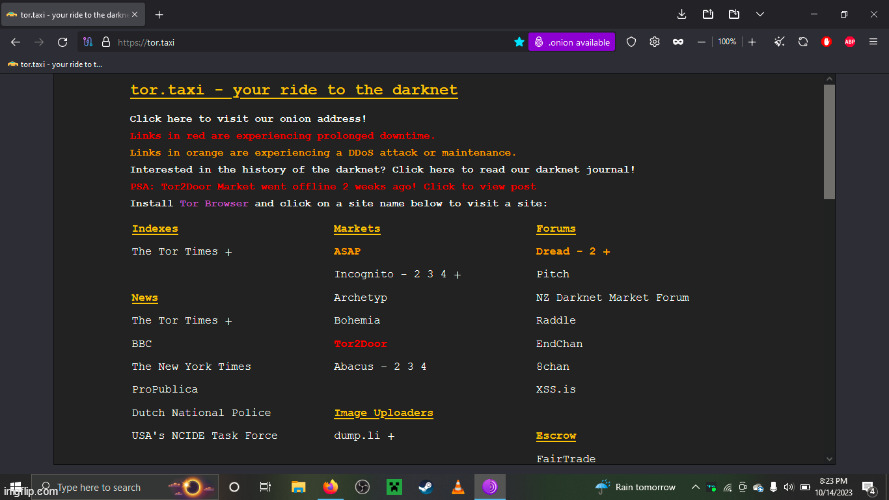Click the visit our onion address line
Screen dimensions: 889x500
tap(248, 119)
